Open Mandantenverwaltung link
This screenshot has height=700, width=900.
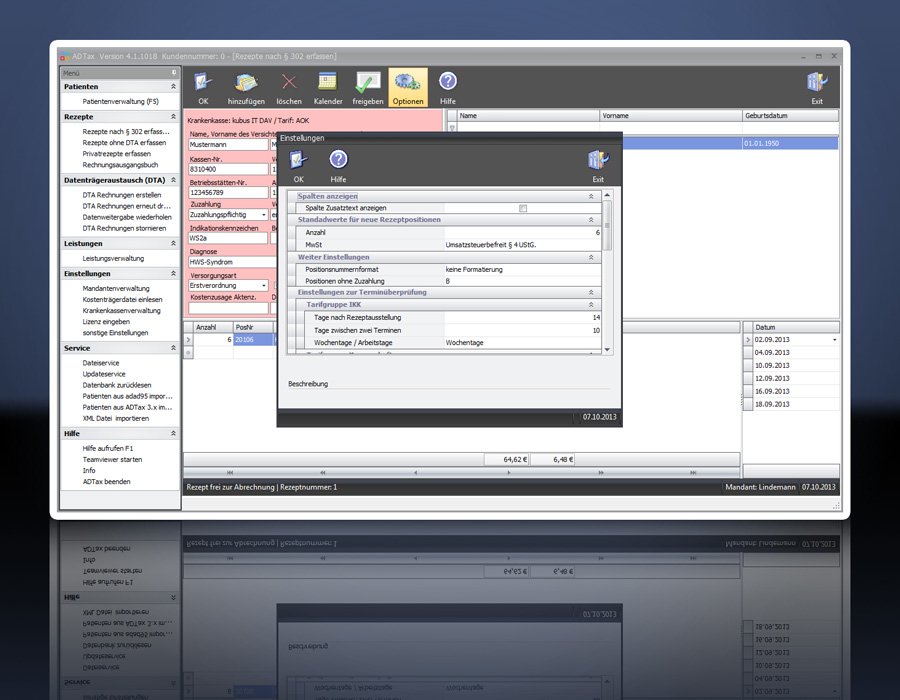tap(116, 289)
